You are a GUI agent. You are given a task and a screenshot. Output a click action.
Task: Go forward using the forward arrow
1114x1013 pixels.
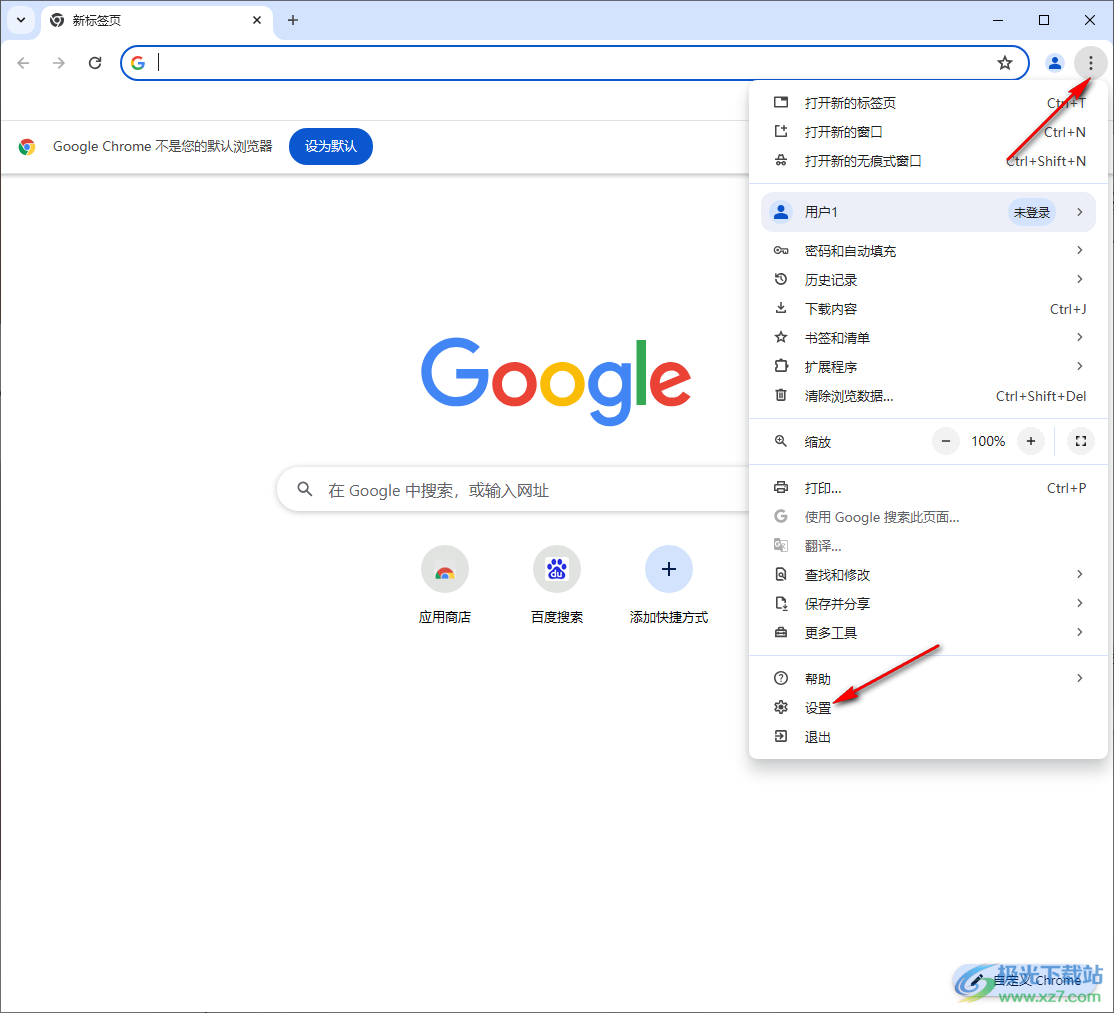59,63
